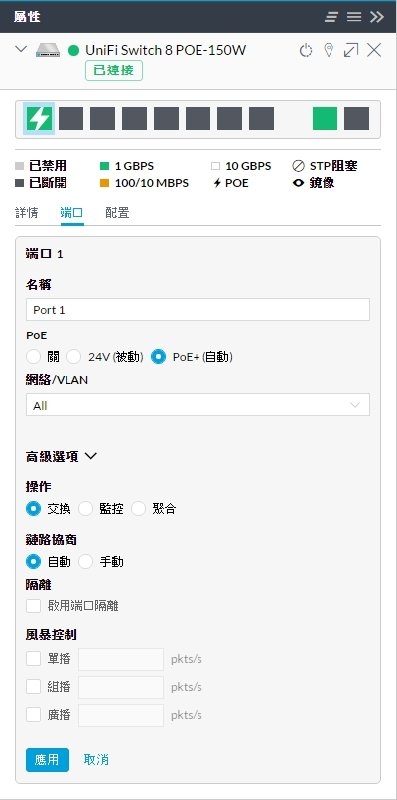Click the restart power icon for the switch
The image size is (397, 800).
[306, 51]
